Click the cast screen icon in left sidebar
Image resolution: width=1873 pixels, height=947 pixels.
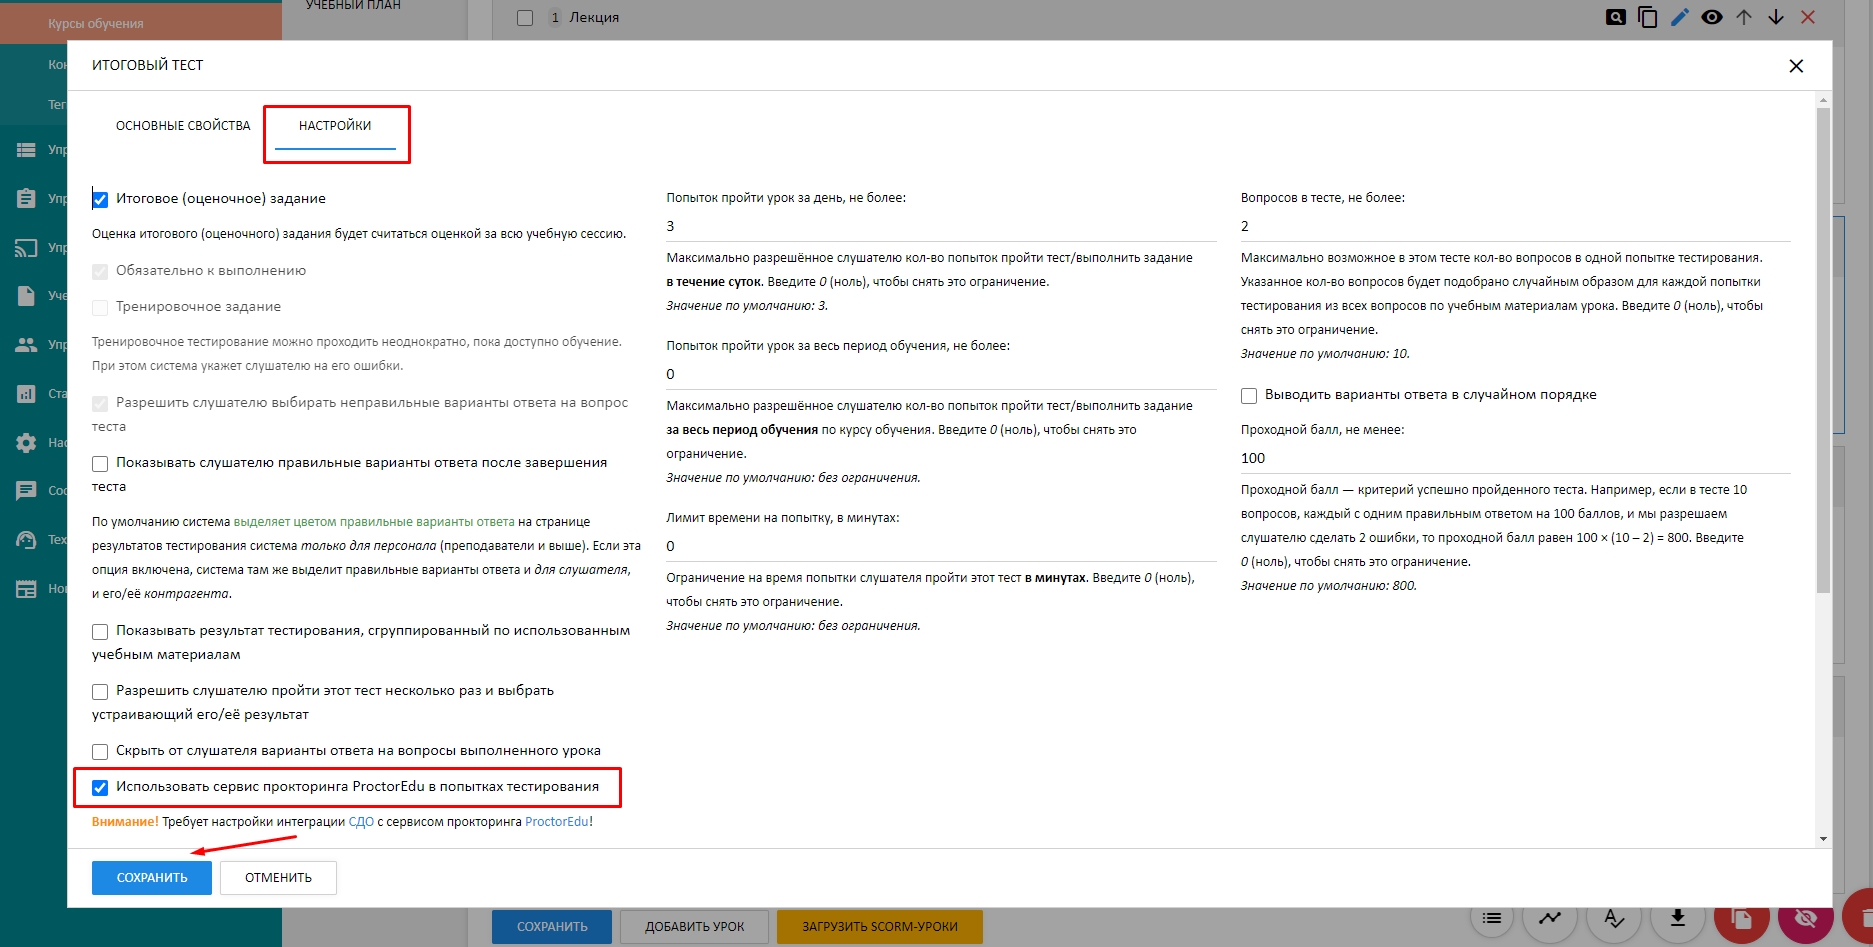point(27,247)
